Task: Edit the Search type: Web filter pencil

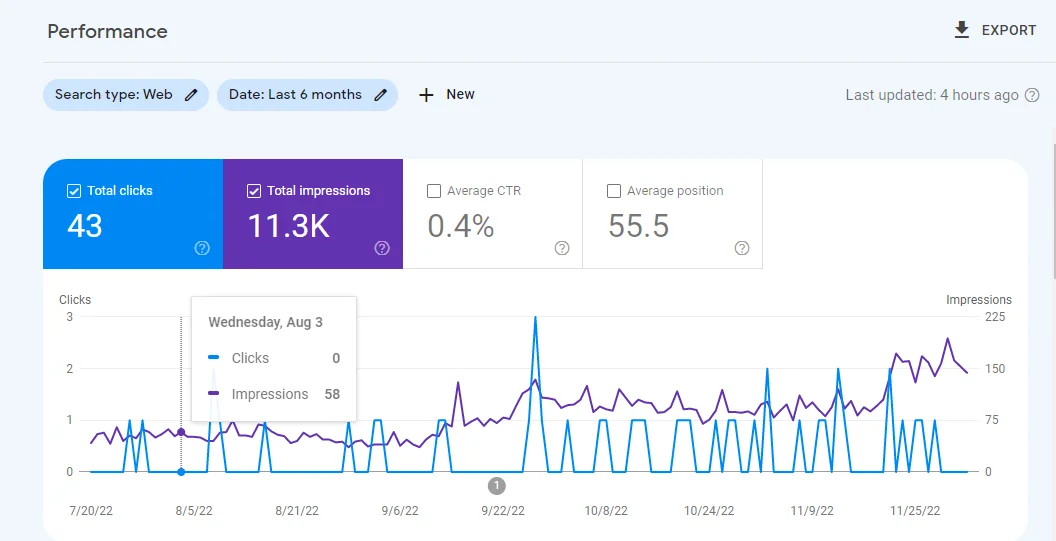Action: tap(191, 95)
